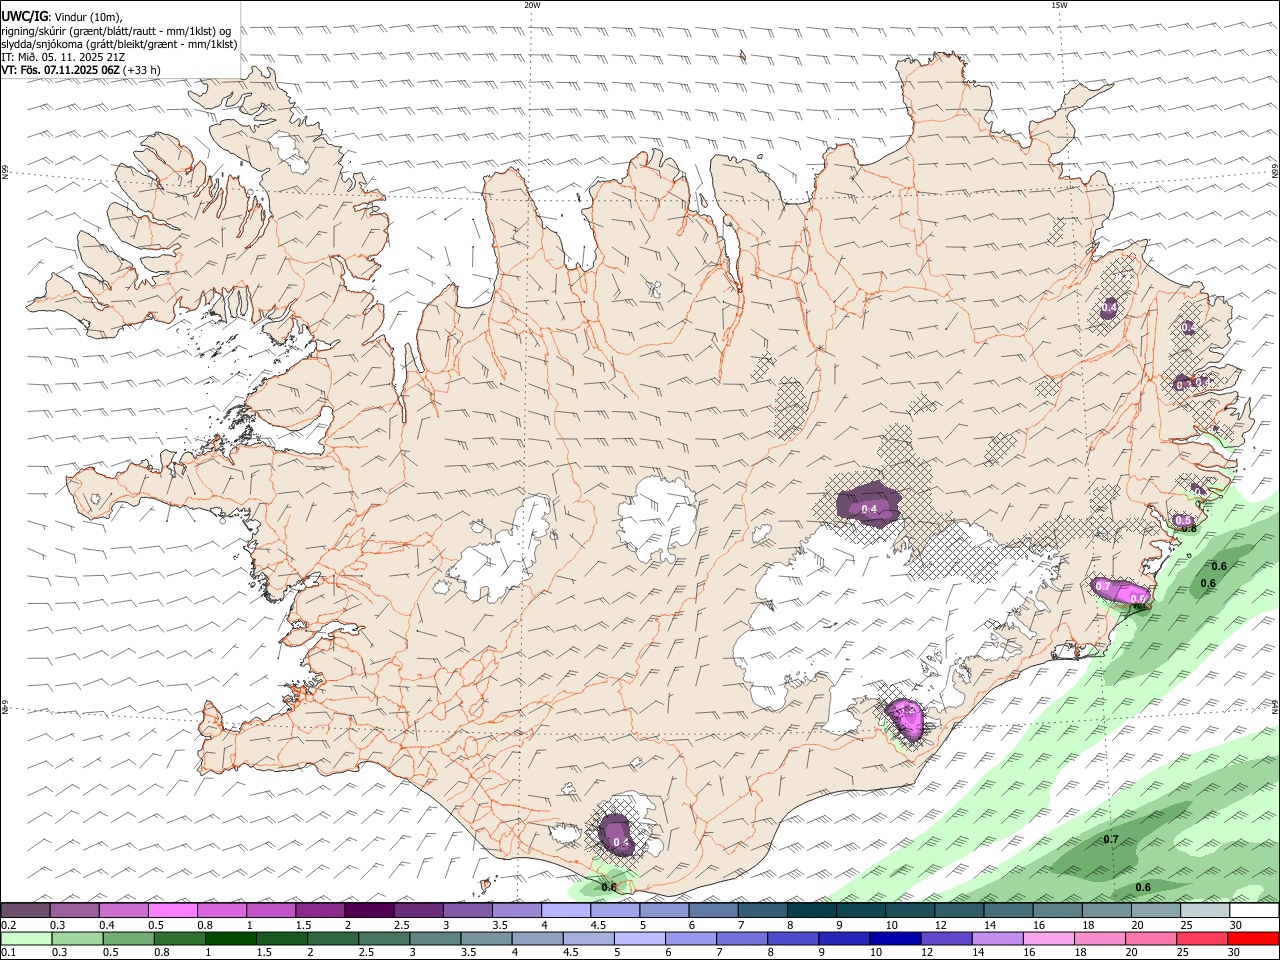Choose the gray-blue 4 swatch, lower scale
Image resolution: width=1280 pixels, height=960 pixels.
537,939
